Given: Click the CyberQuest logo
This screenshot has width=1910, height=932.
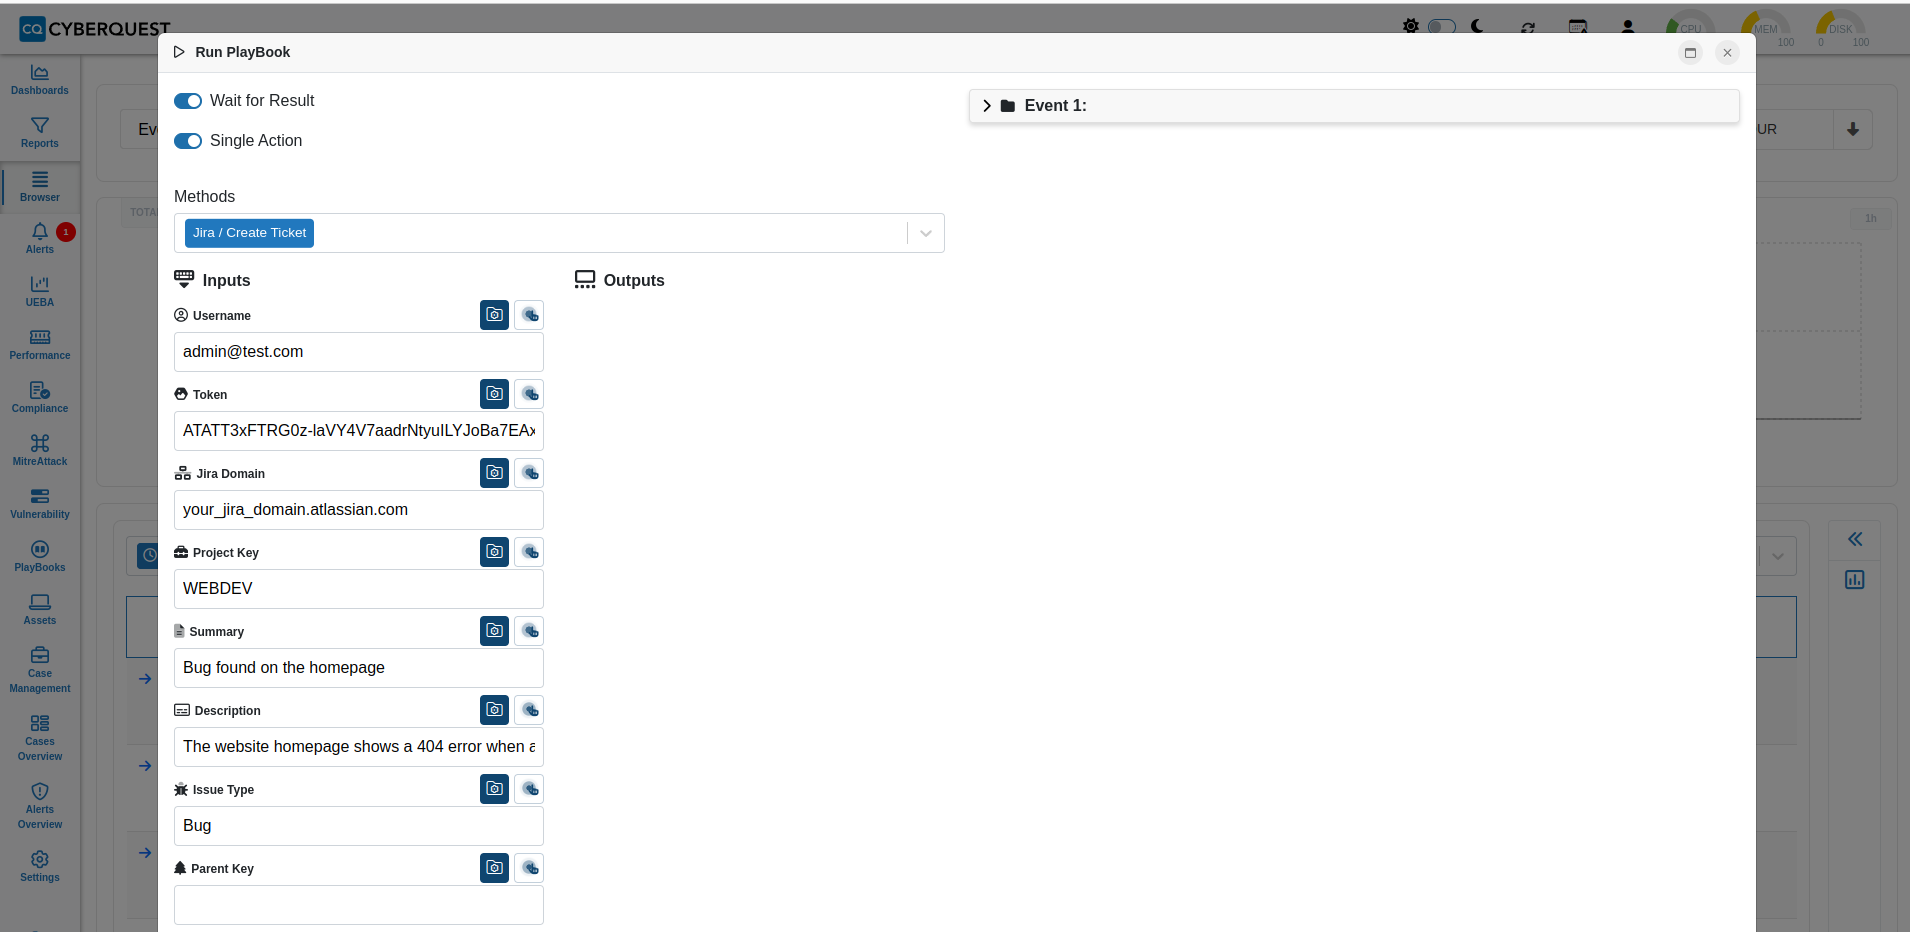Looking at the screenshot, I should pyautogui.click(x=95, y=29).
